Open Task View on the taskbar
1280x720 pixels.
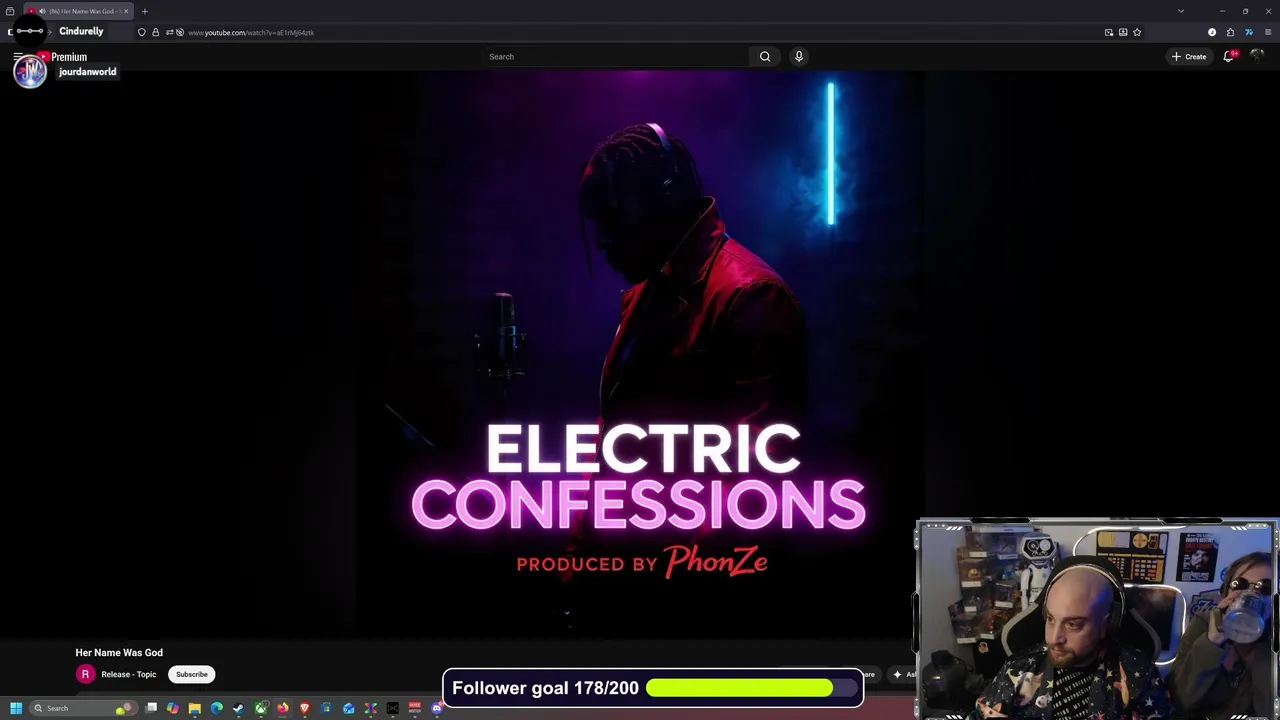(151, 708)
